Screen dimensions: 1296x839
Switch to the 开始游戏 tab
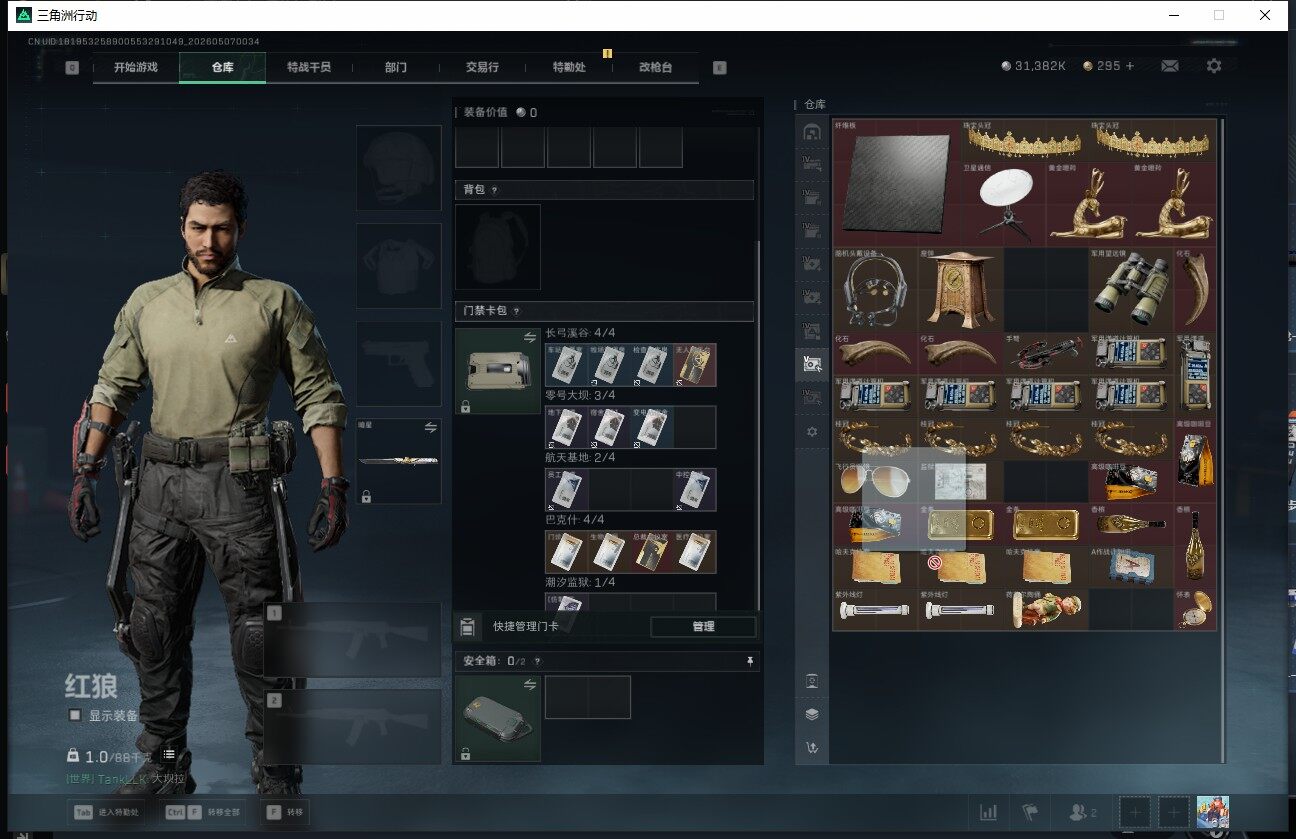pyautogui.click(x=136, y=67)
